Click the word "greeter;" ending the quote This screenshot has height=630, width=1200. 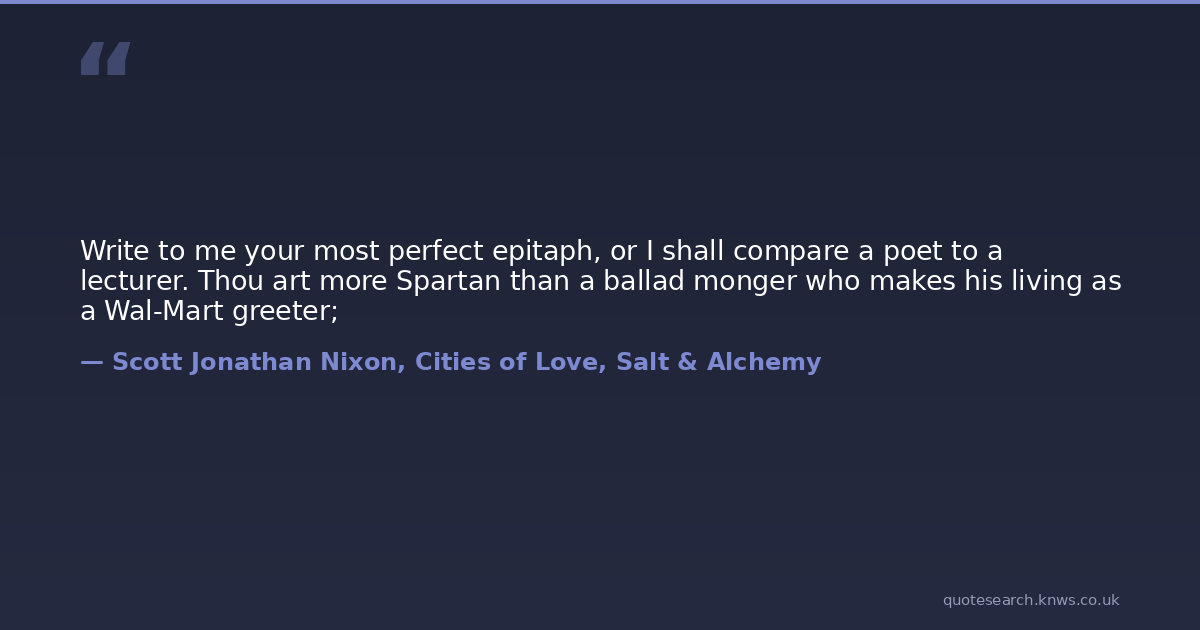(x=285, y=311)
